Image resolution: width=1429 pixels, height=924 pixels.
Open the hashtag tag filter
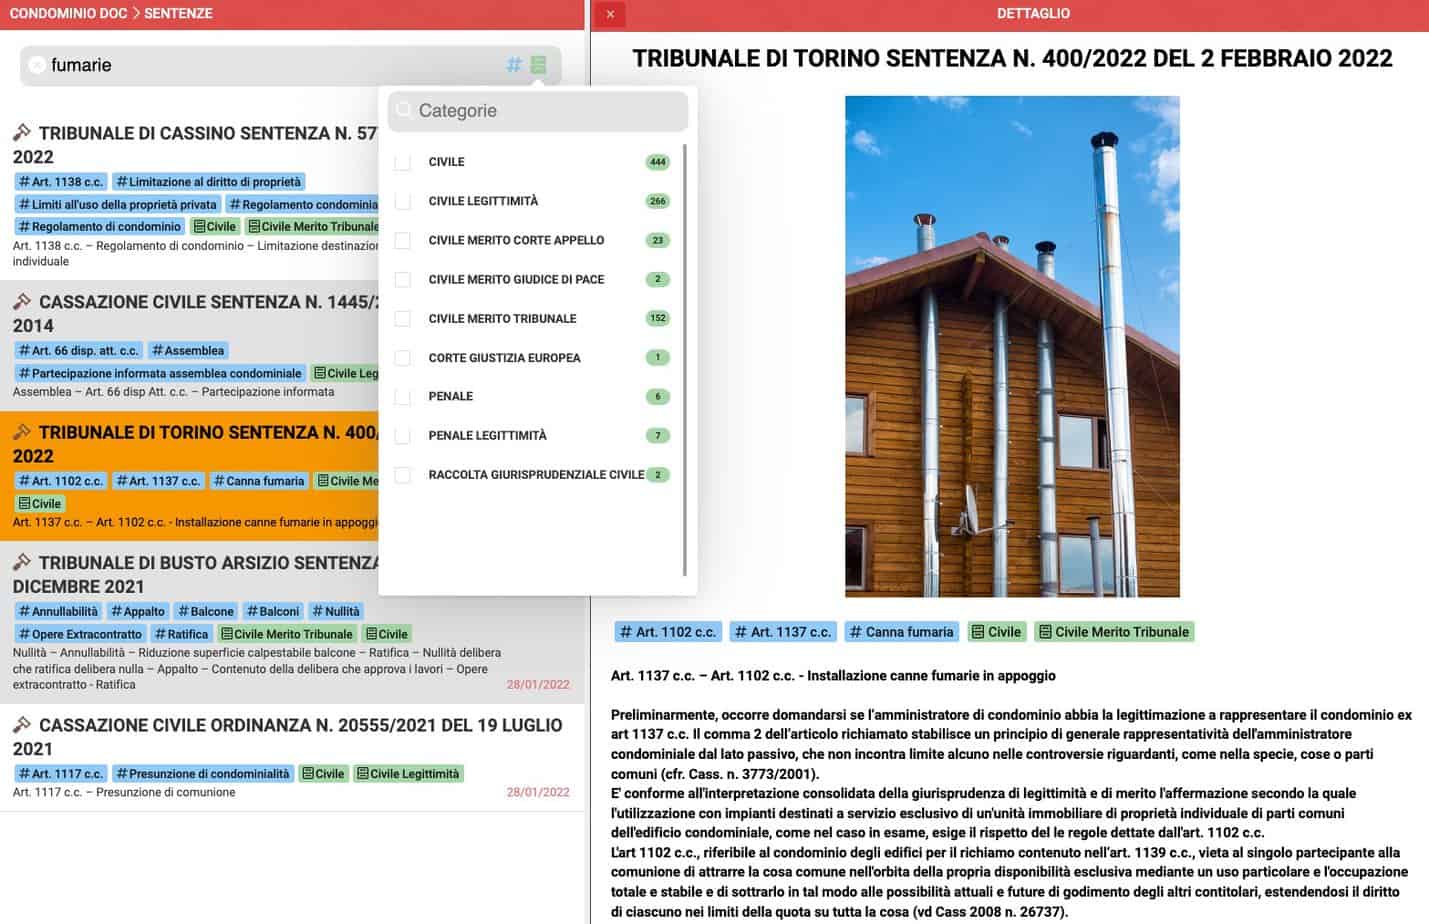[514, 65]
